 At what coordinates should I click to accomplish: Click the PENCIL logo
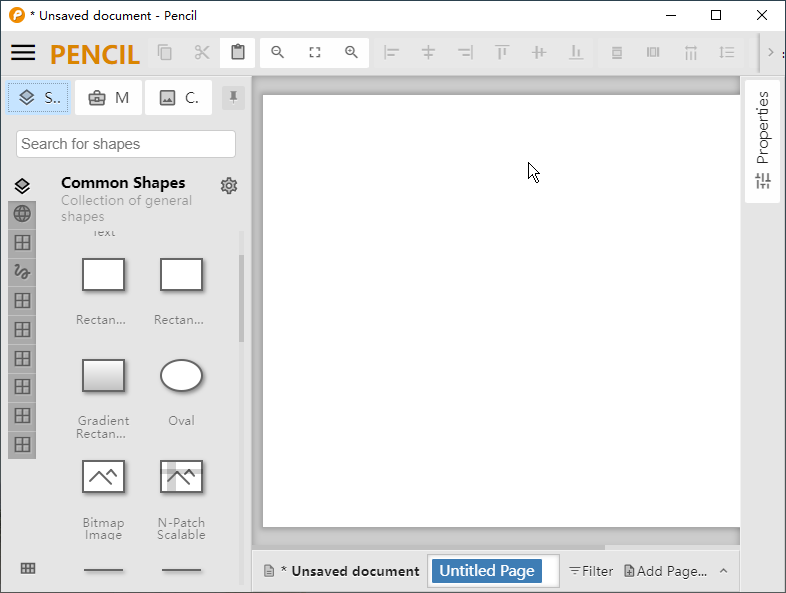pos(95,54)
